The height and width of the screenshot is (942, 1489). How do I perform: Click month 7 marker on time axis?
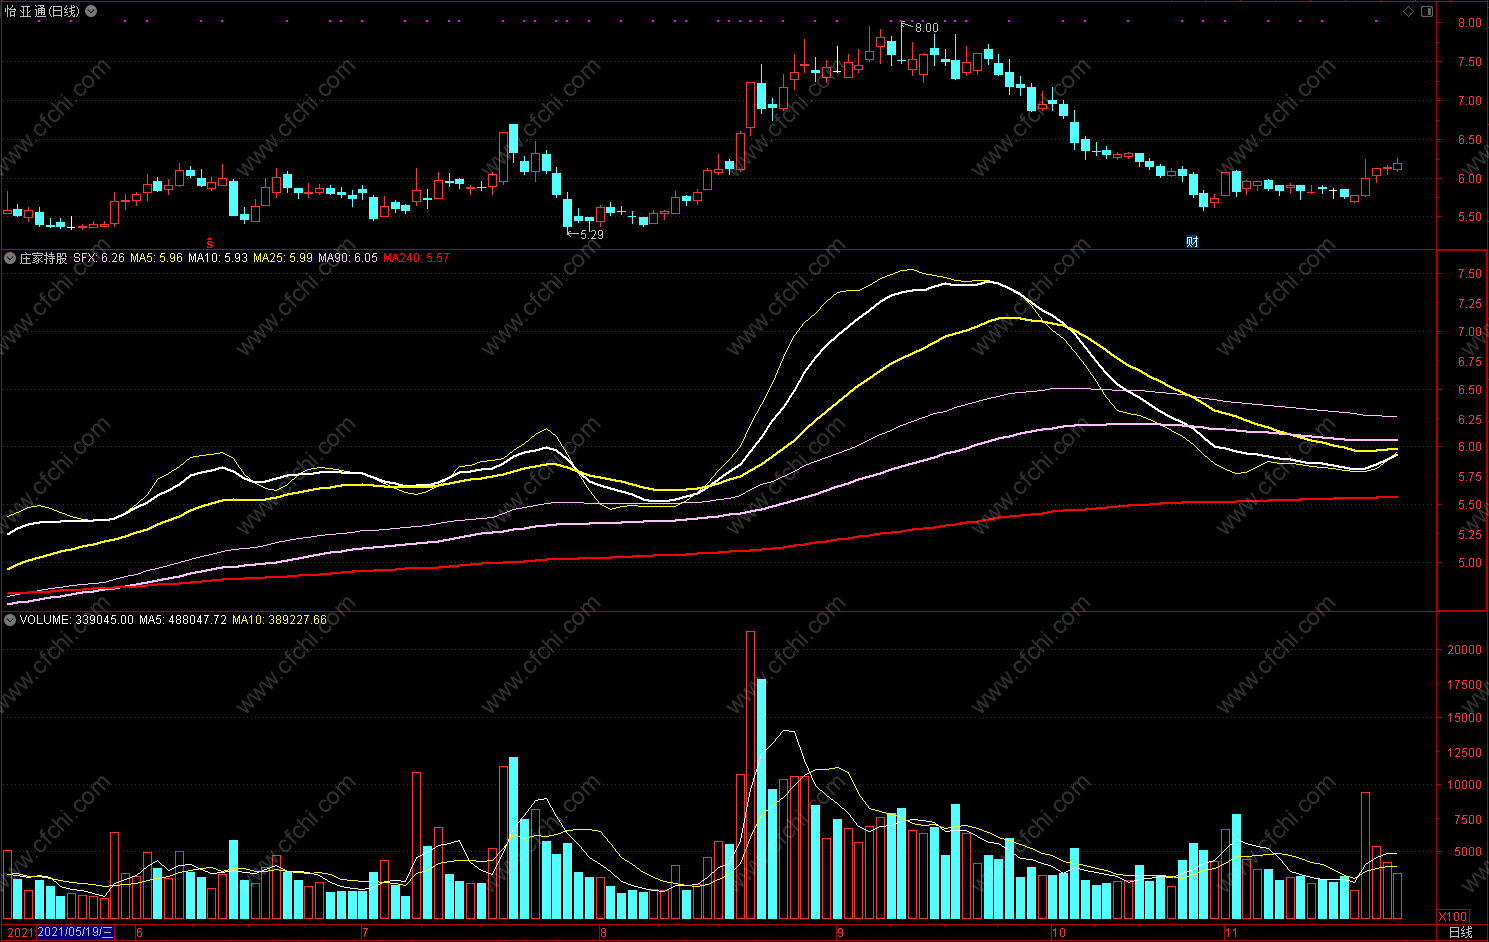click(x=365, y=933)
